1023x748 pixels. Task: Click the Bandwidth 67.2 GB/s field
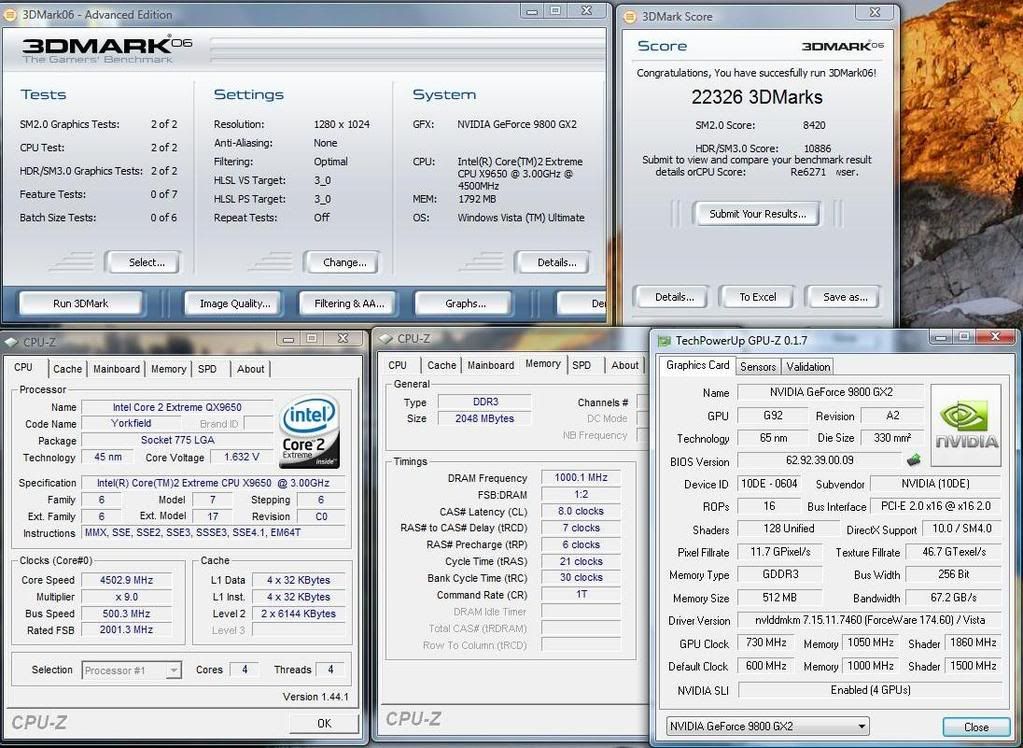[953, 598]
